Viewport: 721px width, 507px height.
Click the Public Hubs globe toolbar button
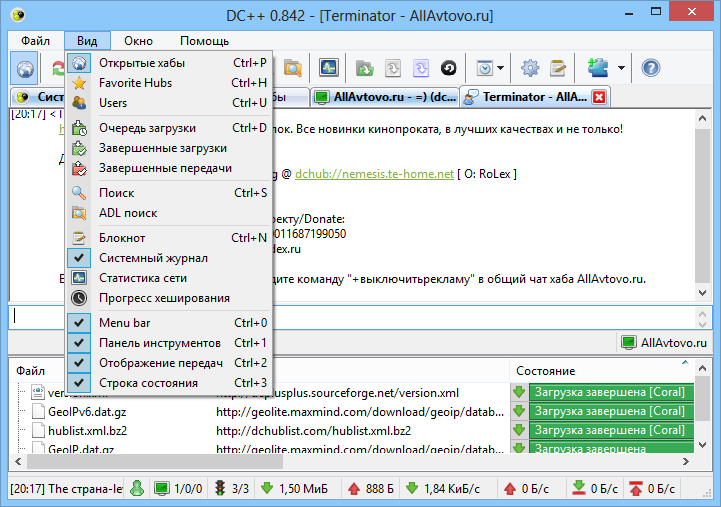(x=25, y=68)
